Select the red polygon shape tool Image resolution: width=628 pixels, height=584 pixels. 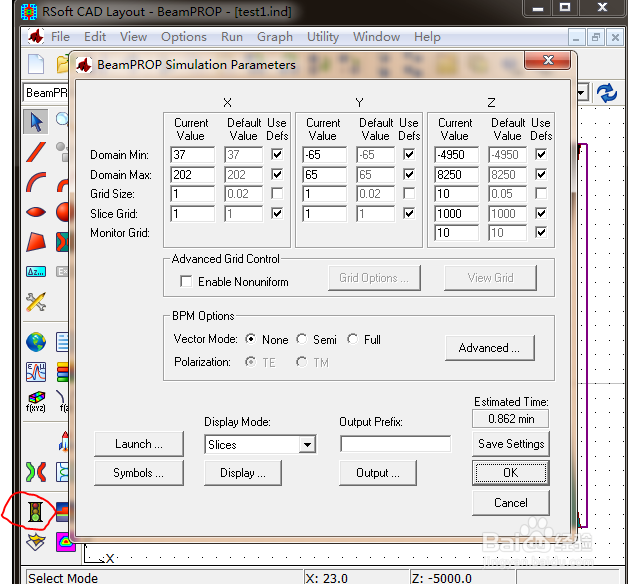36,242
